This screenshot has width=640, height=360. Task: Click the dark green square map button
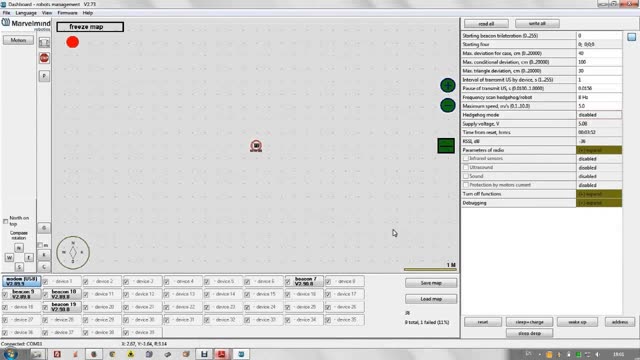point(446,146)
